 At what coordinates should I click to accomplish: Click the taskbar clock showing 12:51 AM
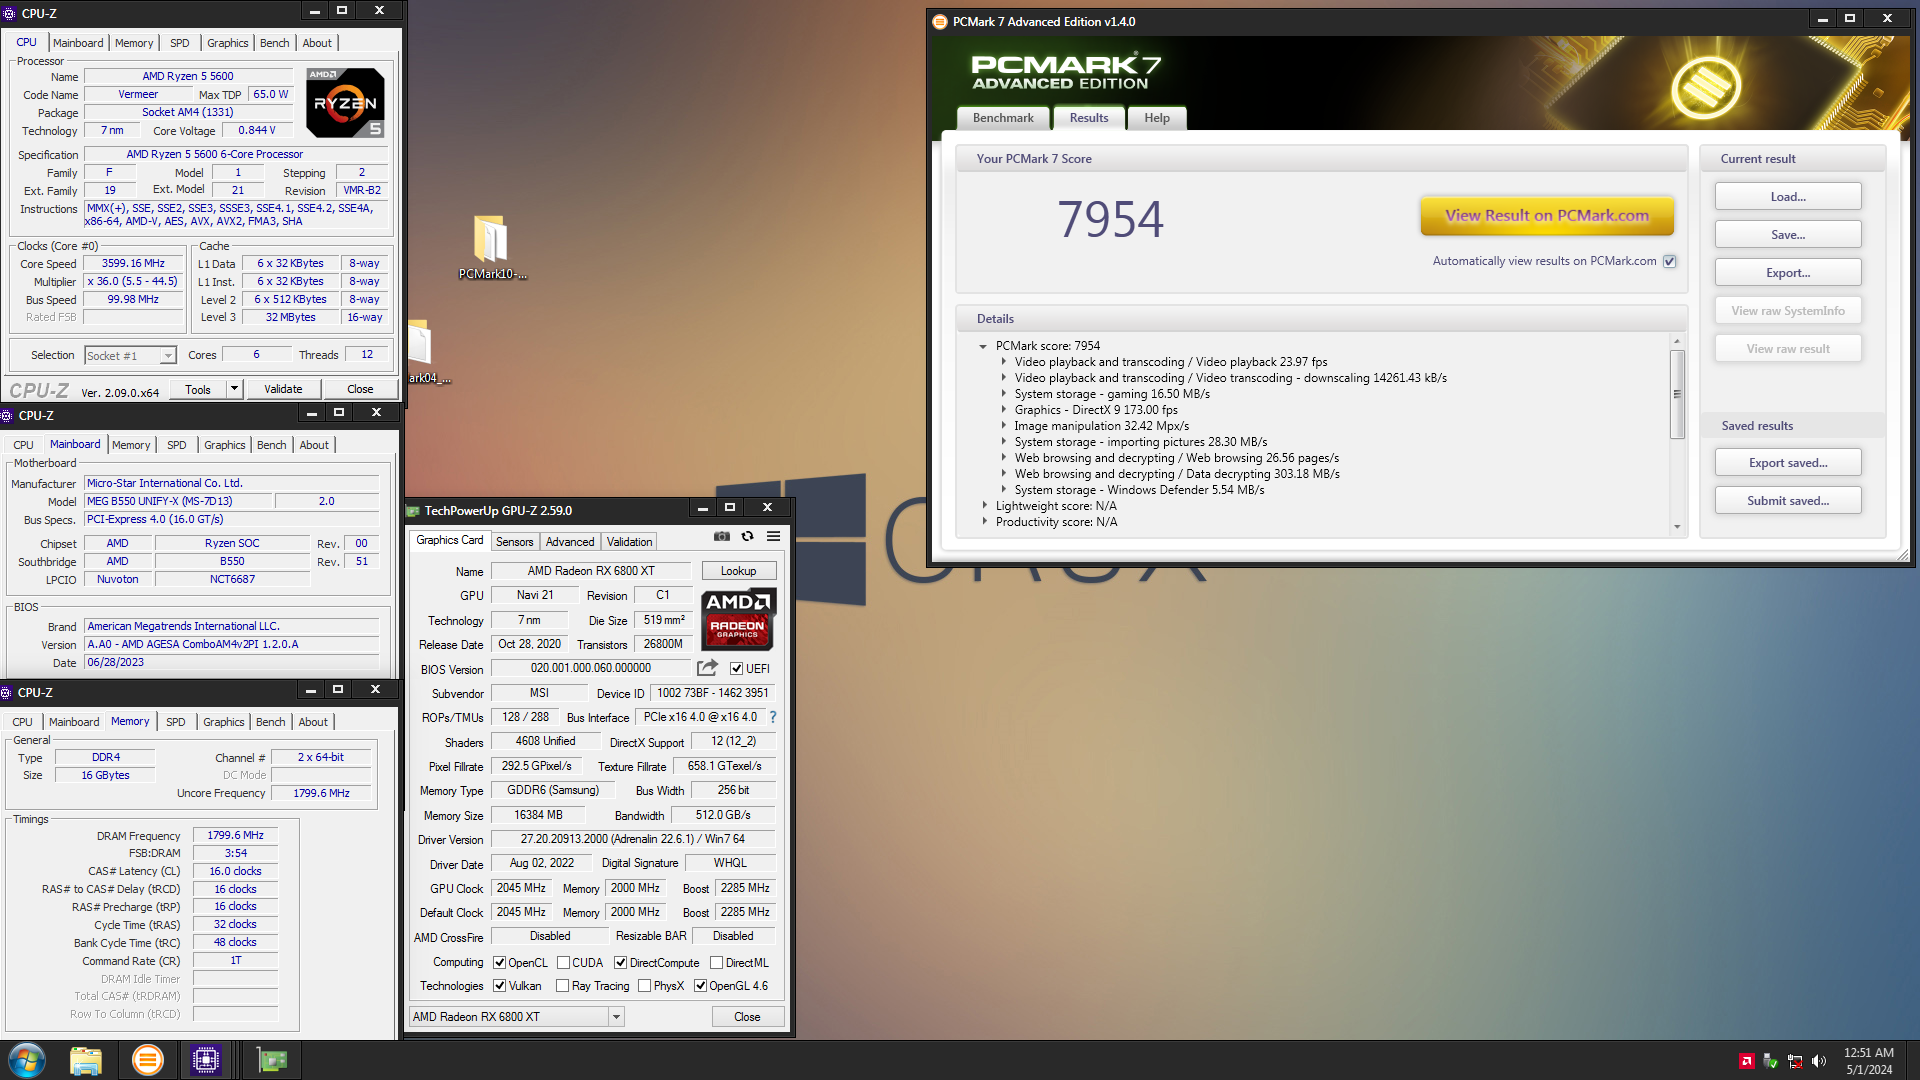(x=1868, y=1060)
